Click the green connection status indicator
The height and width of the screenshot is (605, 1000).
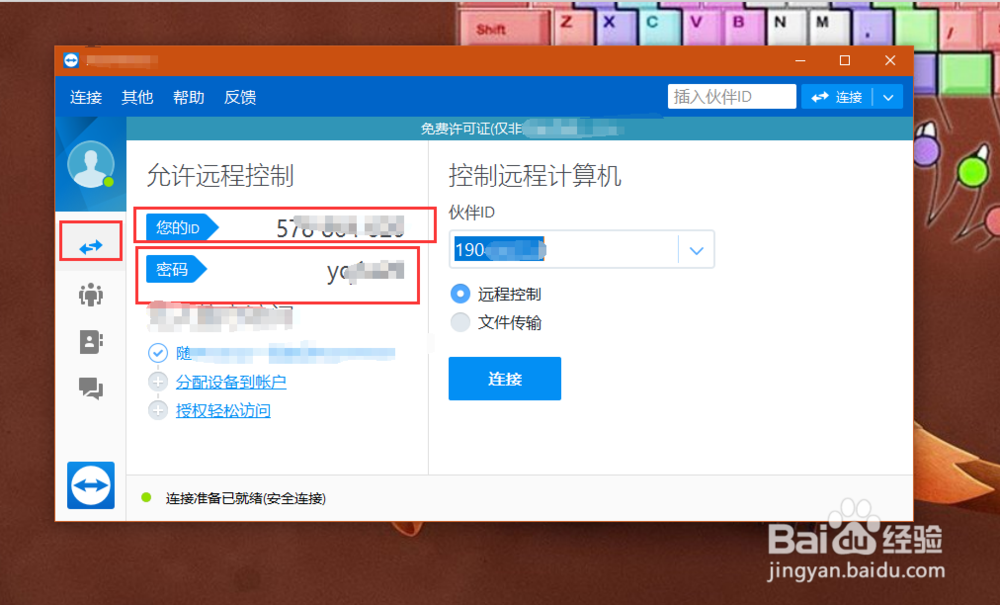146,497
